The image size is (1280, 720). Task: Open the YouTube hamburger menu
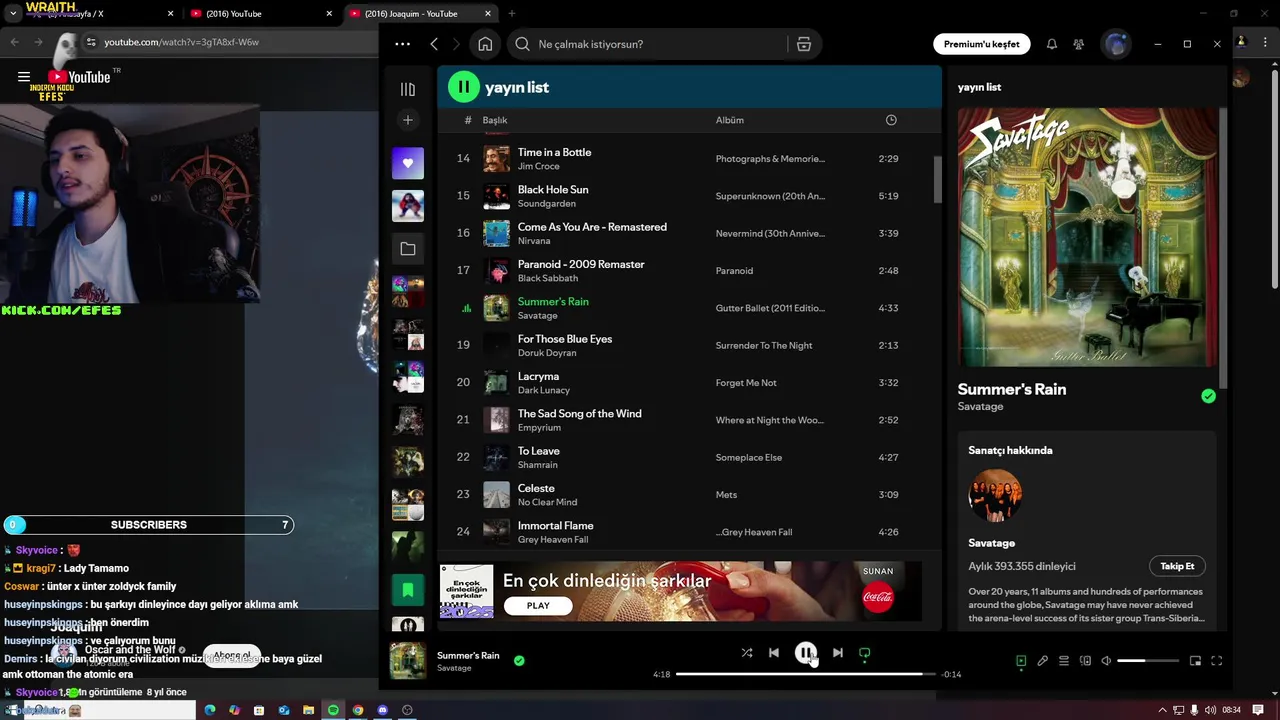click(24, 77)
